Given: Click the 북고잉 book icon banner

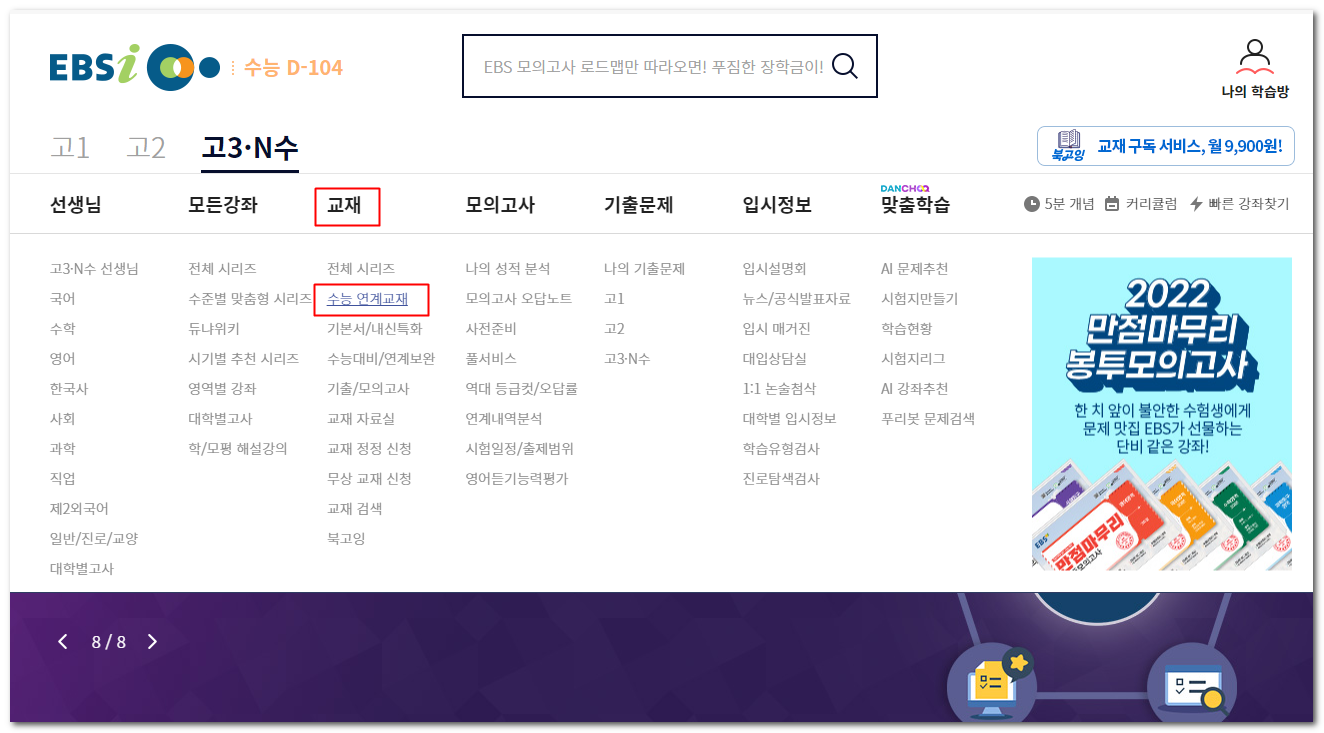Looking at the screenshot, I should 1068,146.
